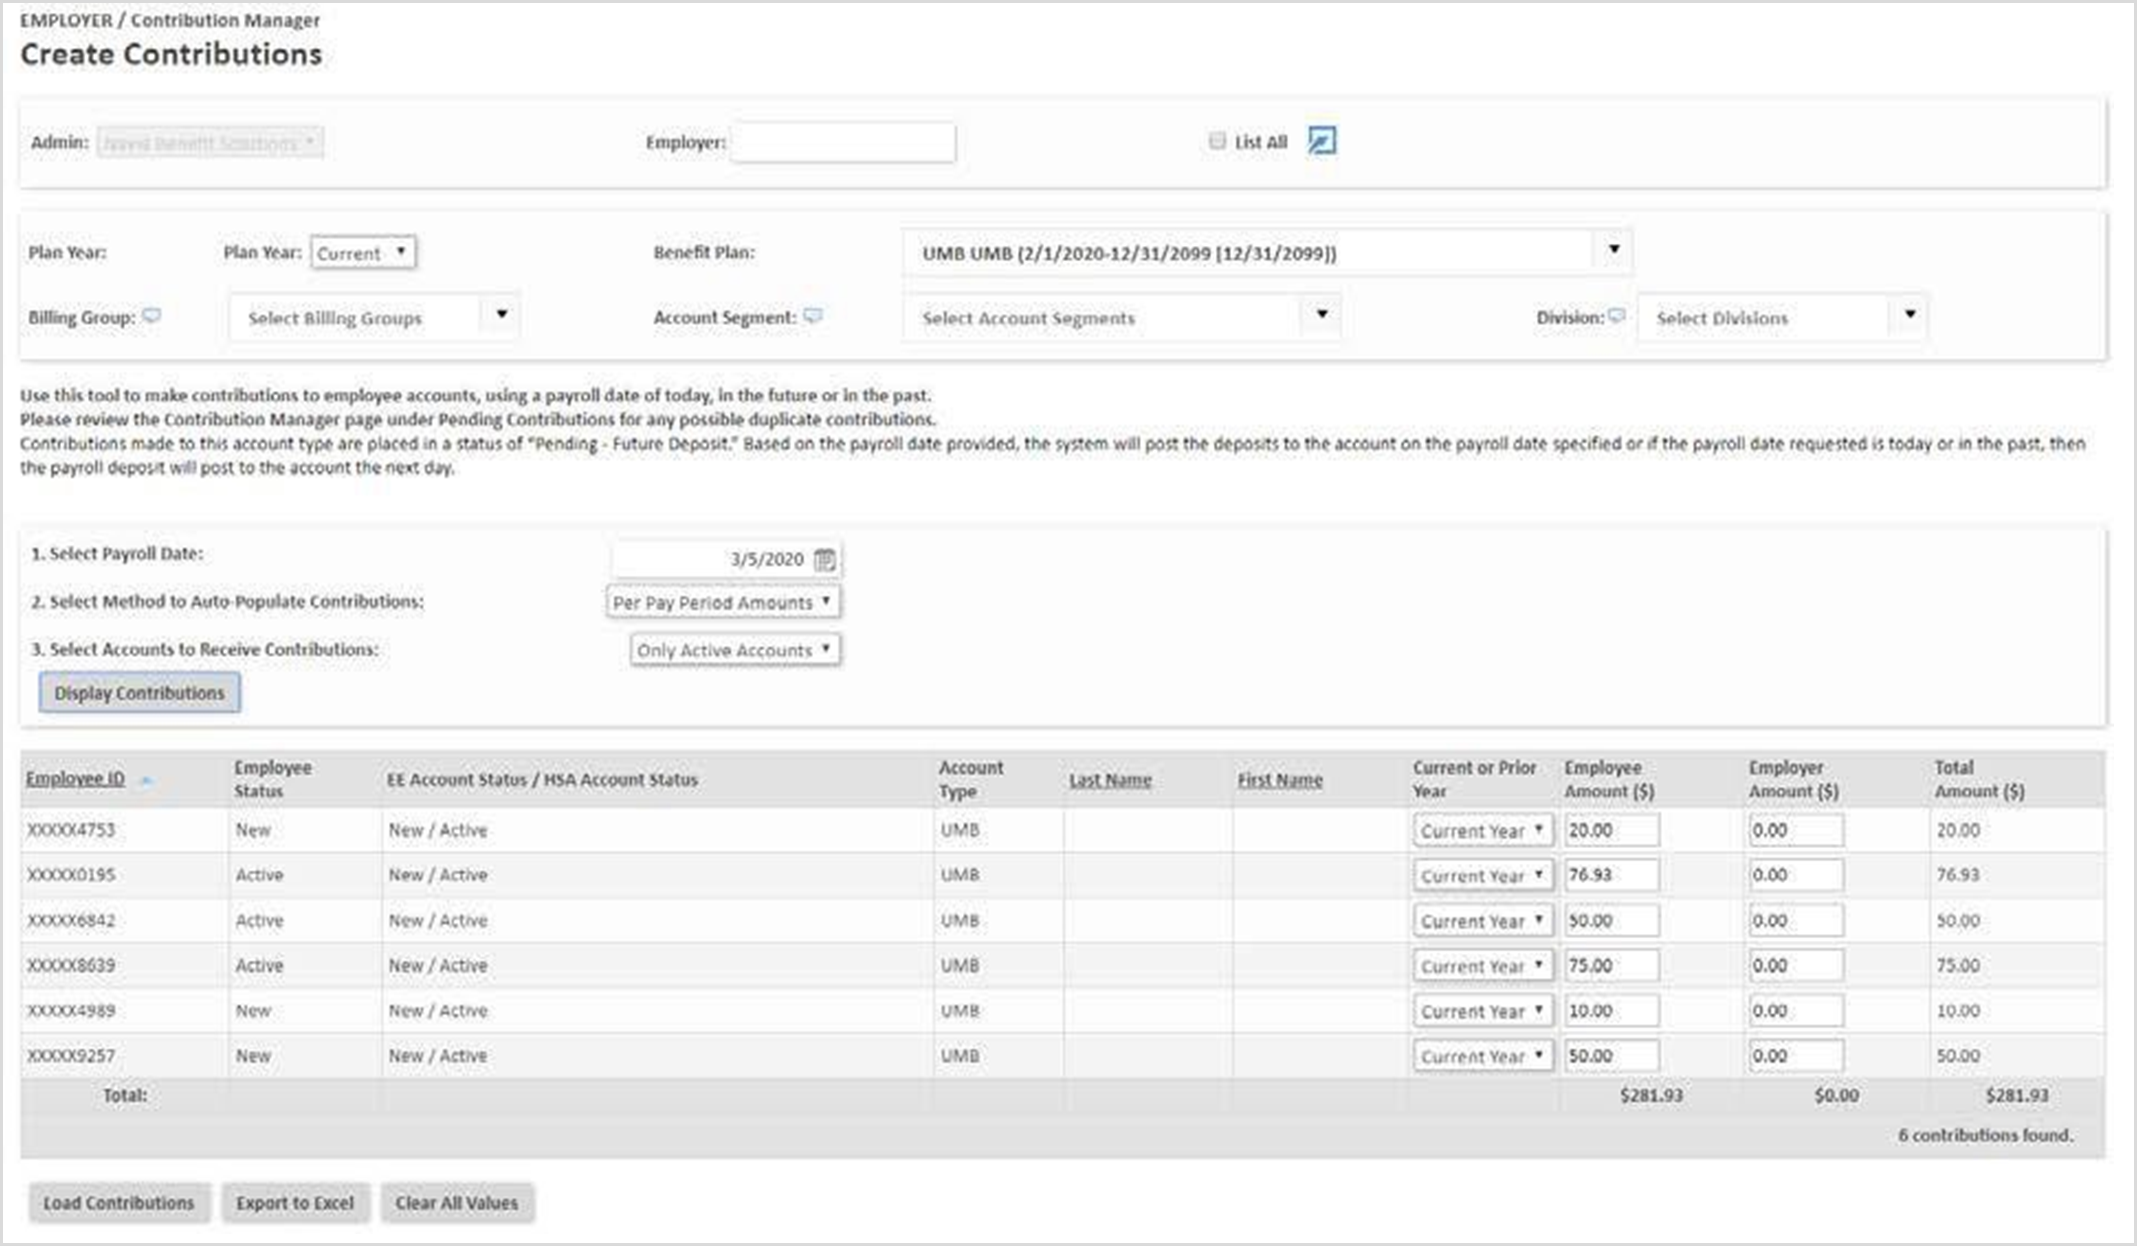This screenshot has width=2137, height=1246.
Task: Open the Select Account Segments dropdown
Action: 1322,317
